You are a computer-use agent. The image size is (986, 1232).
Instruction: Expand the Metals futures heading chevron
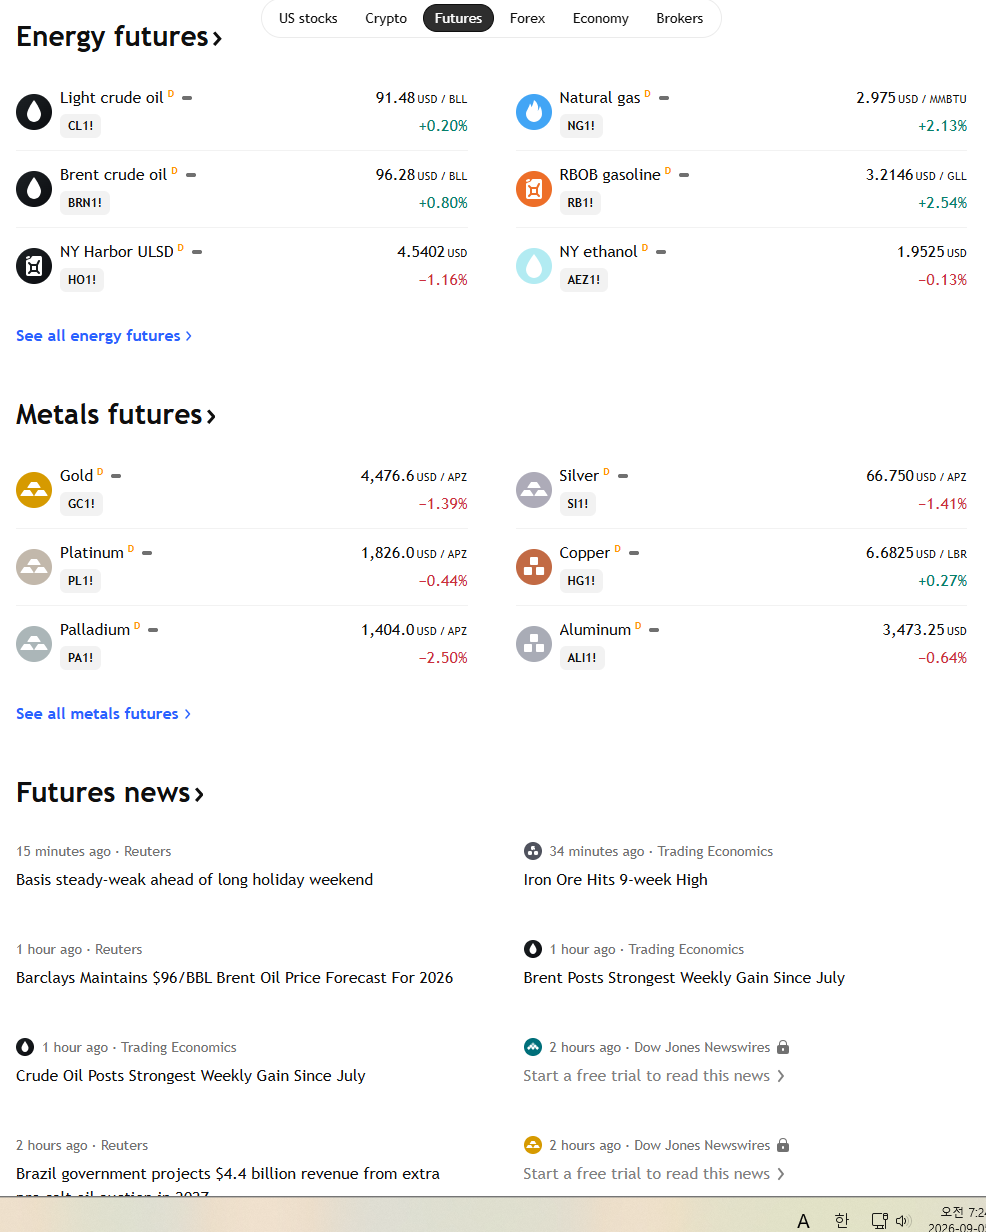(211, 416)
